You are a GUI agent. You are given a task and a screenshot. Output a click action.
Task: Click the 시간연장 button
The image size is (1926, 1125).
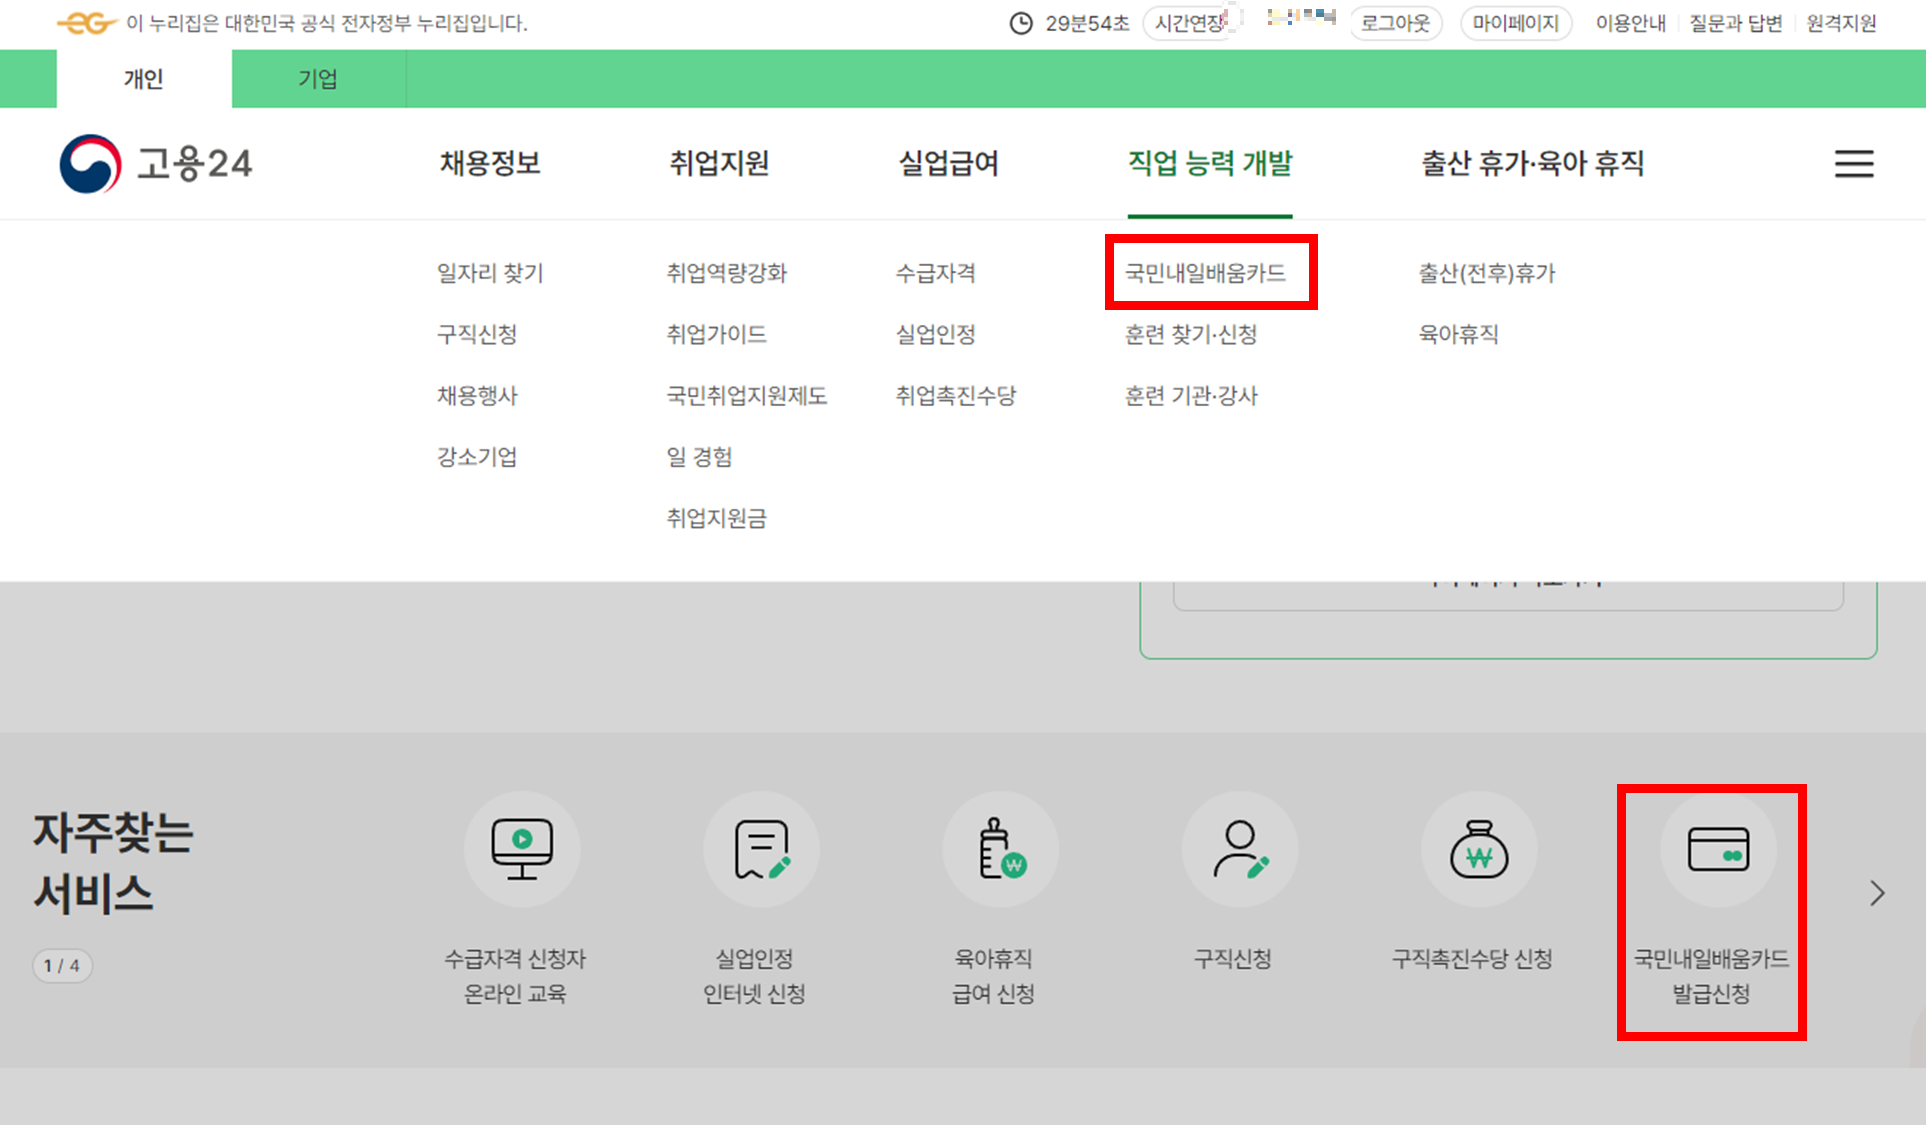[x=1189, y=23]
